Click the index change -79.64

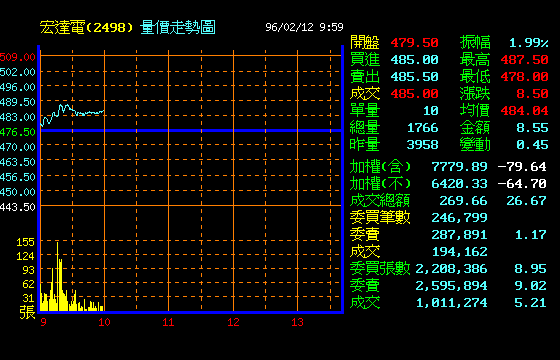pos(522,166)
